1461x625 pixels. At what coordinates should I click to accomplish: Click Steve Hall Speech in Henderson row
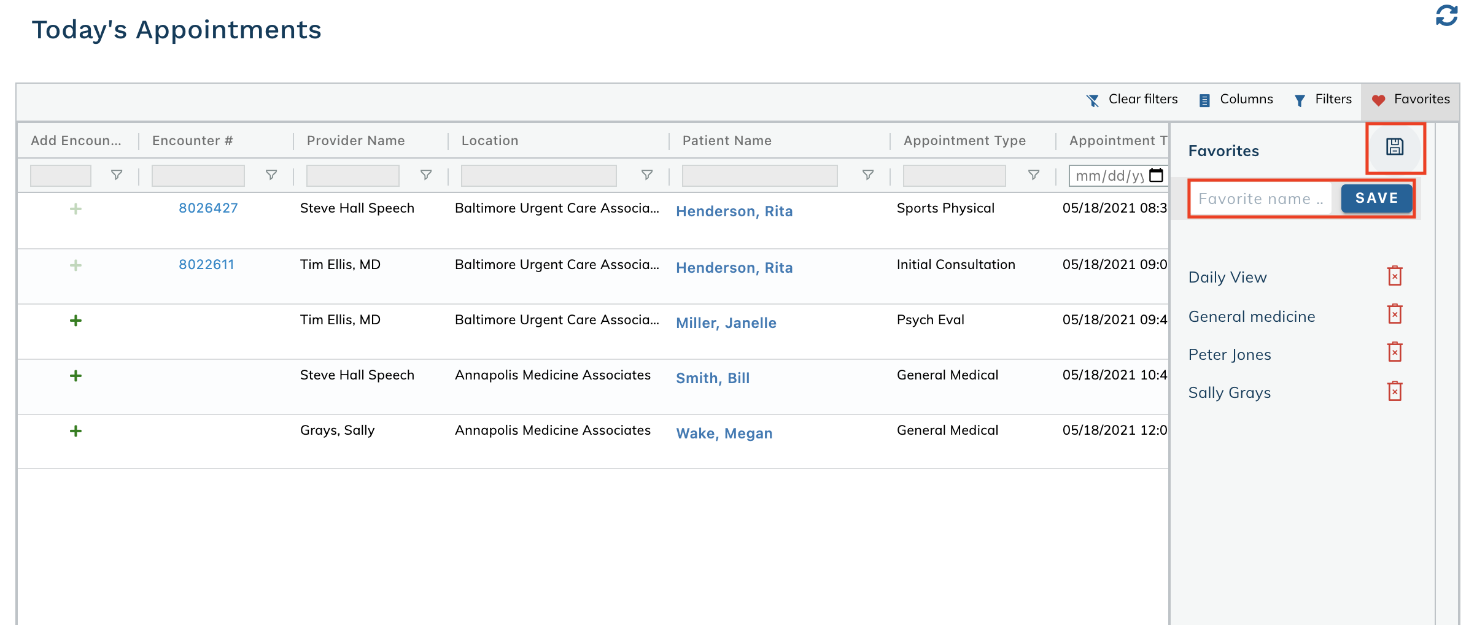coord(357,208)
